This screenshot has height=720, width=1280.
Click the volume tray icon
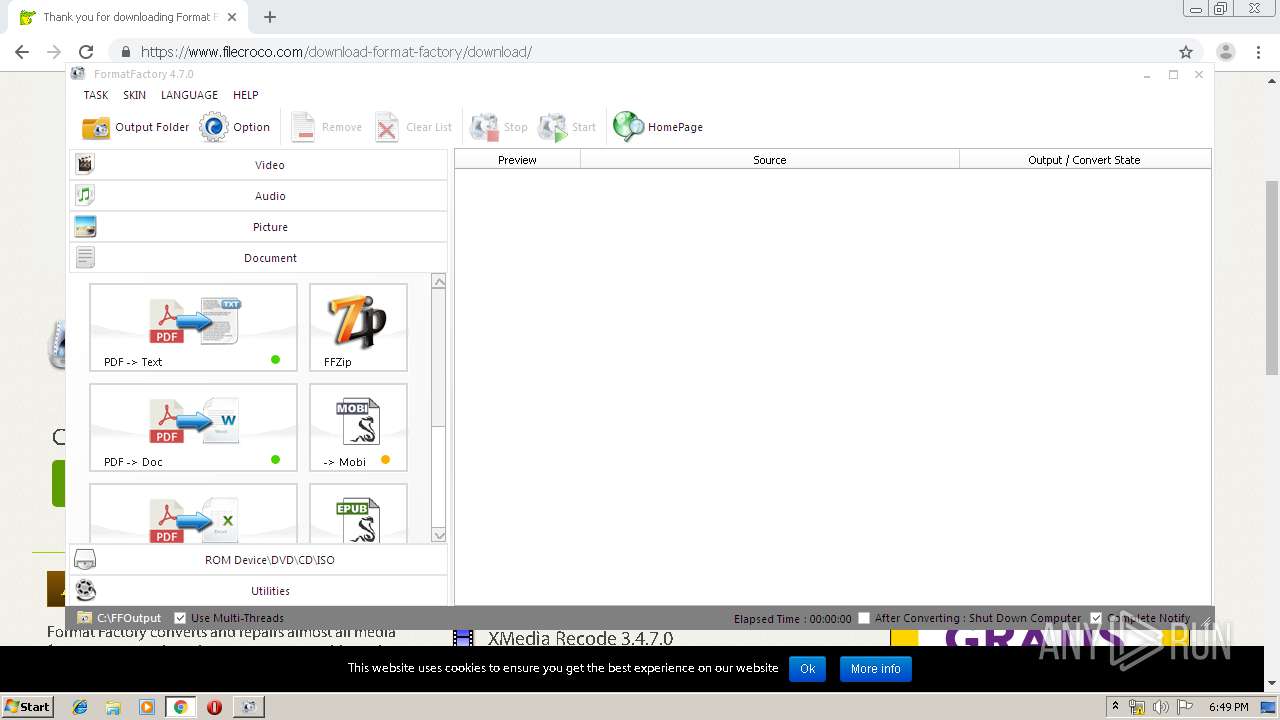coord(1161,707)
